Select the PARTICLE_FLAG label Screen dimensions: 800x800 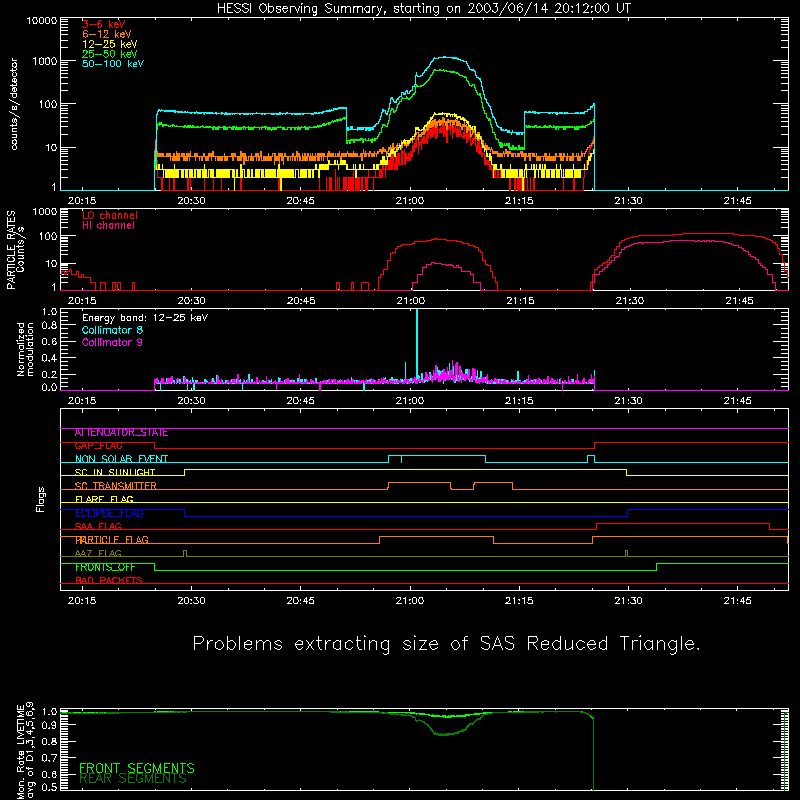[112, 540]
